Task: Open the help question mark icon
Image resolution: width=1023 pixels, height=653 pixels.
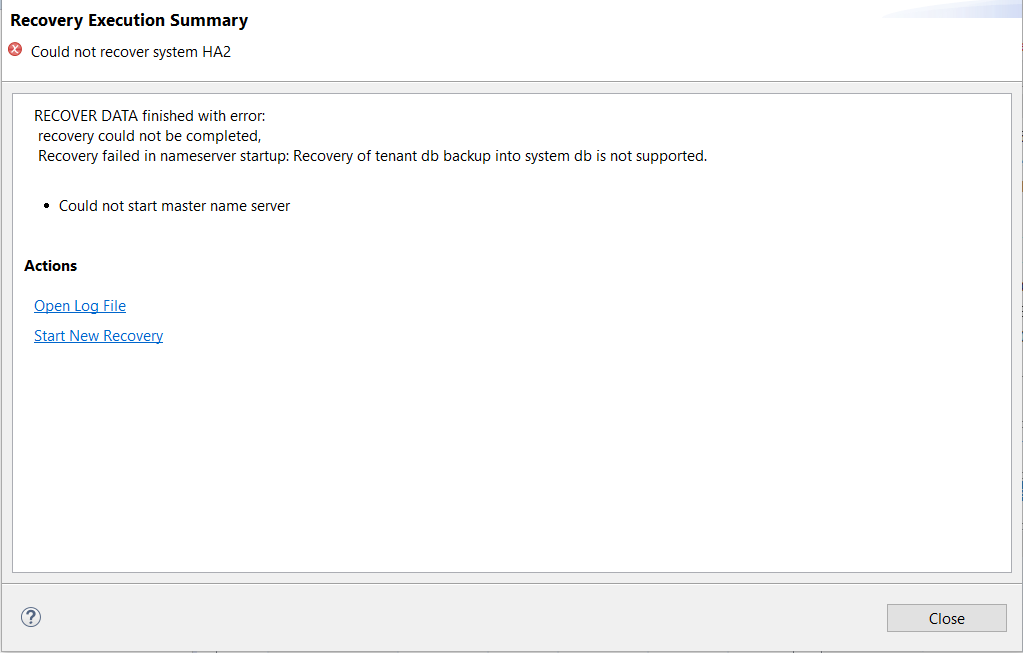Action: coord(31,617)
